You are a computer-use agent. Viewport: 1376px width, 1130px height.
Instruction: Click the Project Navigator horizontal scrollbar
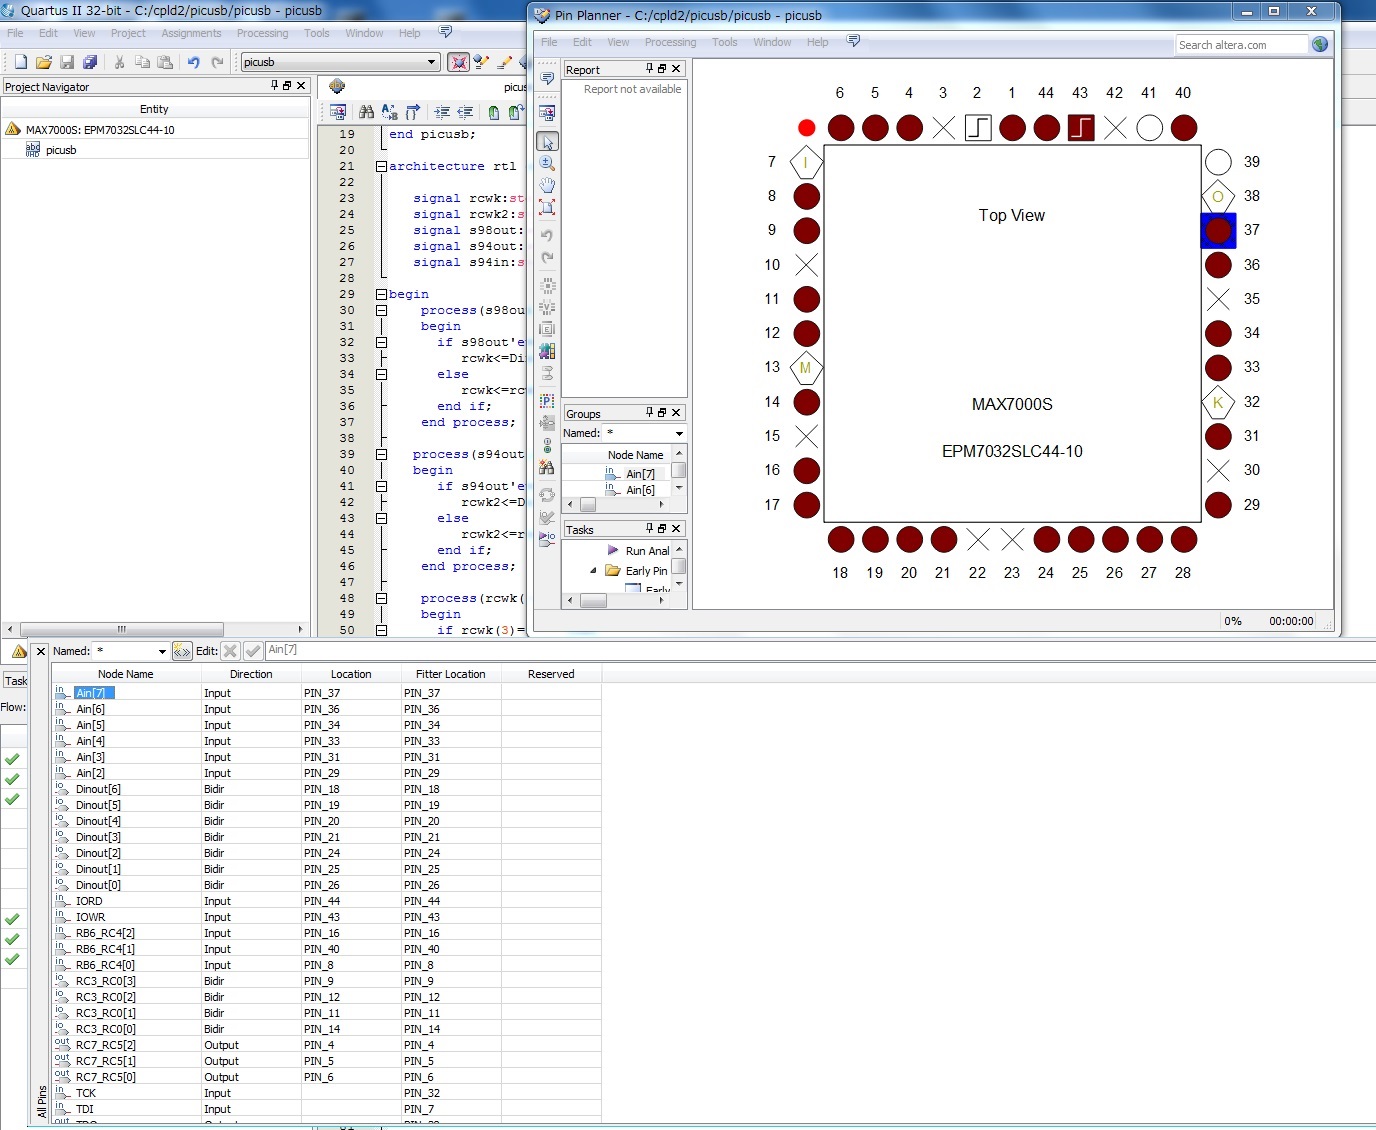coord(122,629)
